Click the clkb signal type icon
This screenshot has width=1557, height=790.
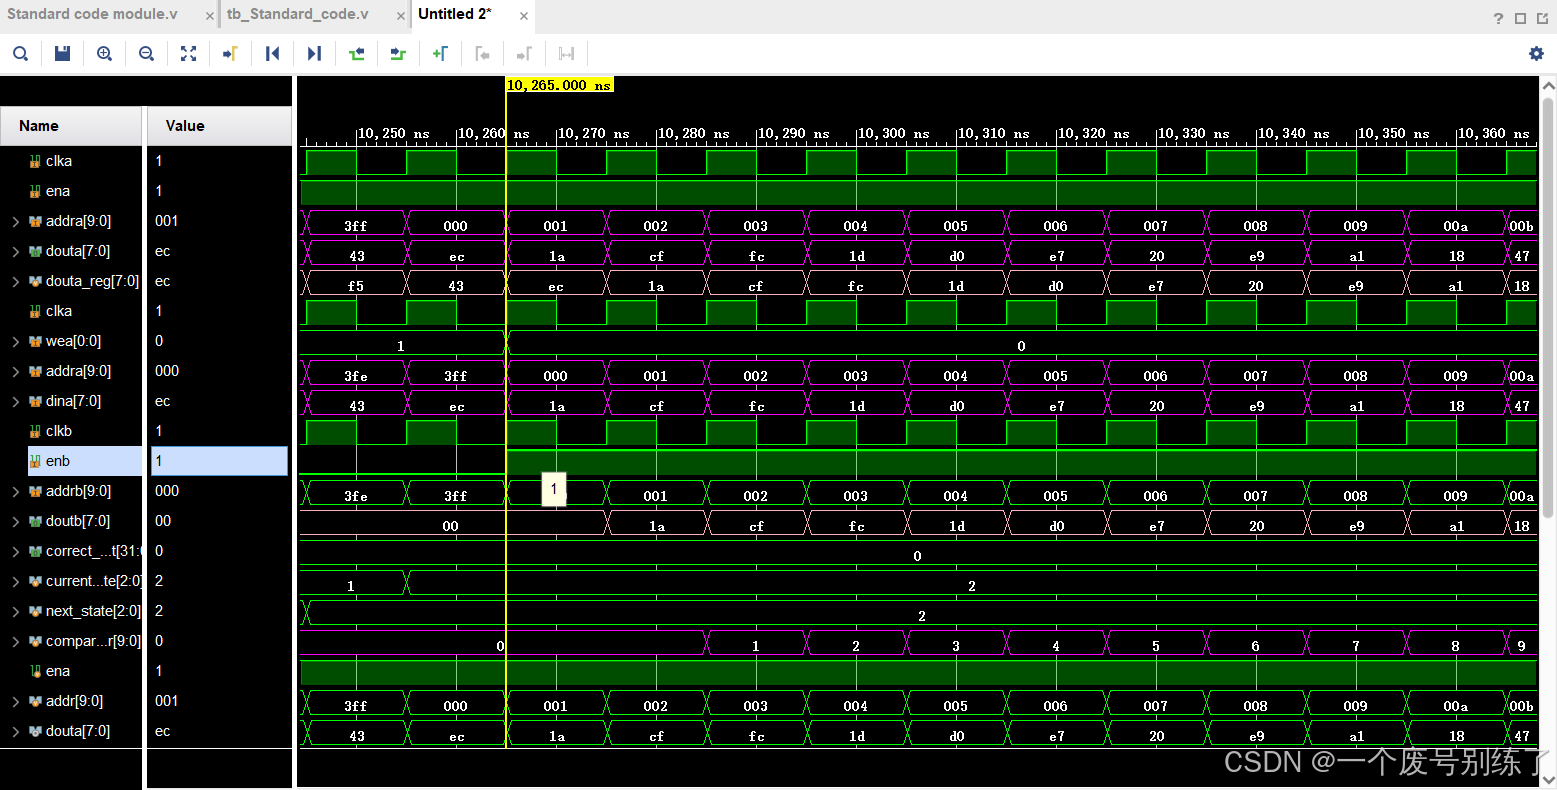35,431
